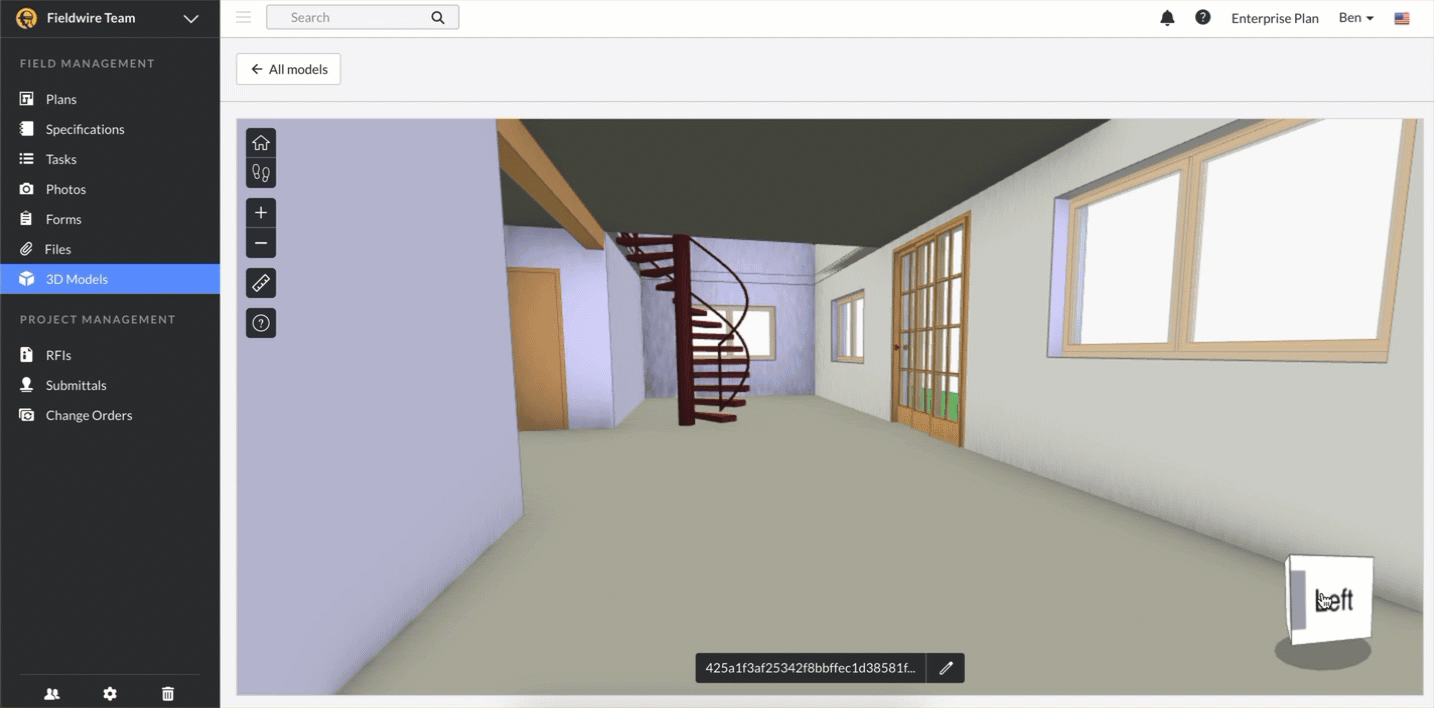This screenshot has height=708, width=1434.
Task: Click the Search input field
Action: (355, 17)
